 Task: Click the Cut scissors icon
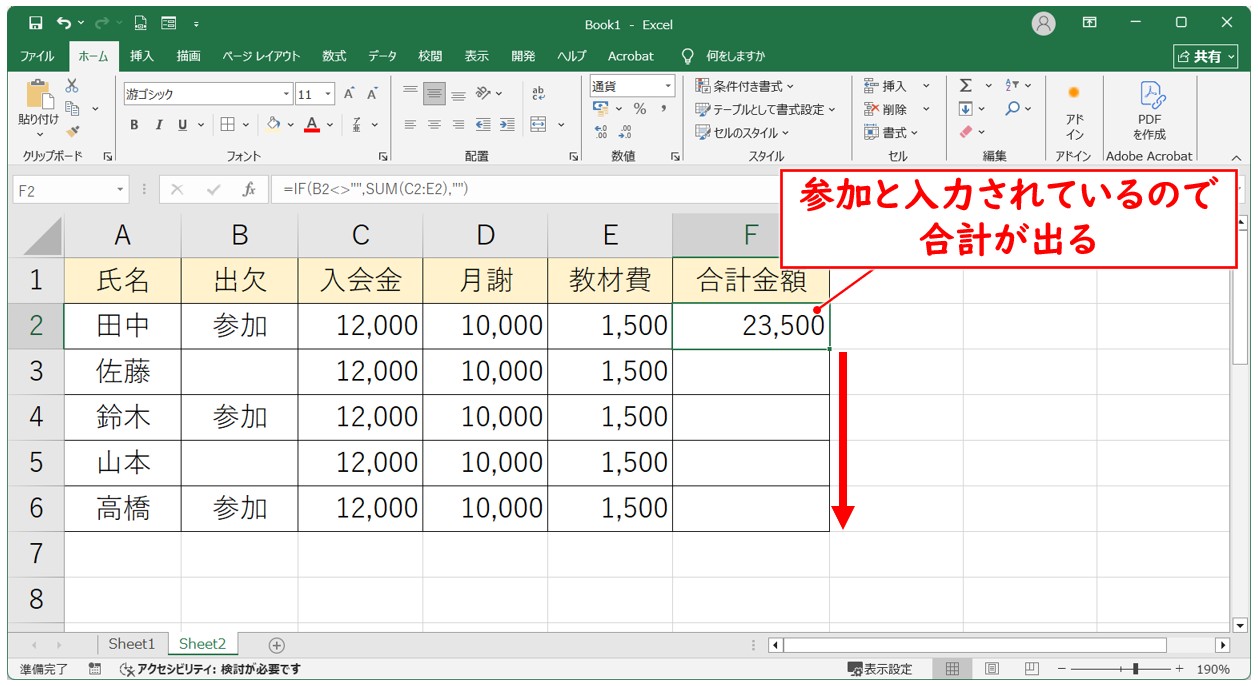72,87
